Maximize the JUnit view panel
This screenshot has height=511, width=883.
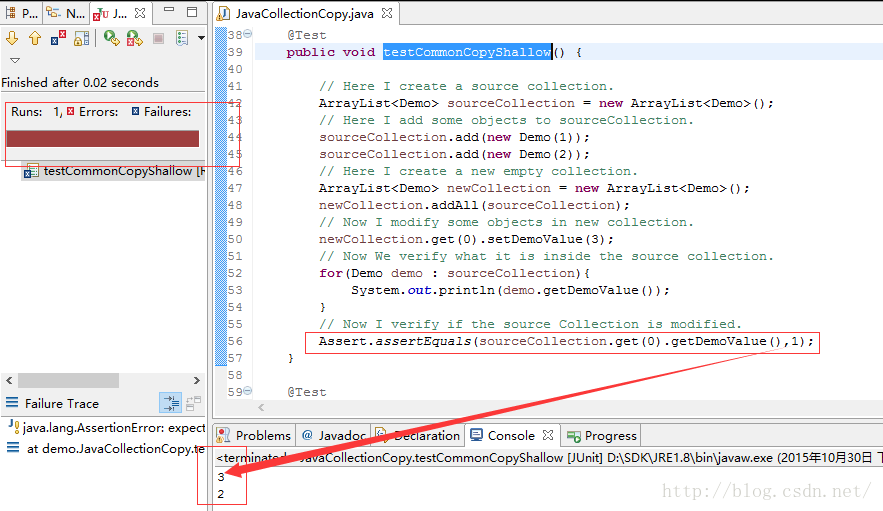coord(192,12)
